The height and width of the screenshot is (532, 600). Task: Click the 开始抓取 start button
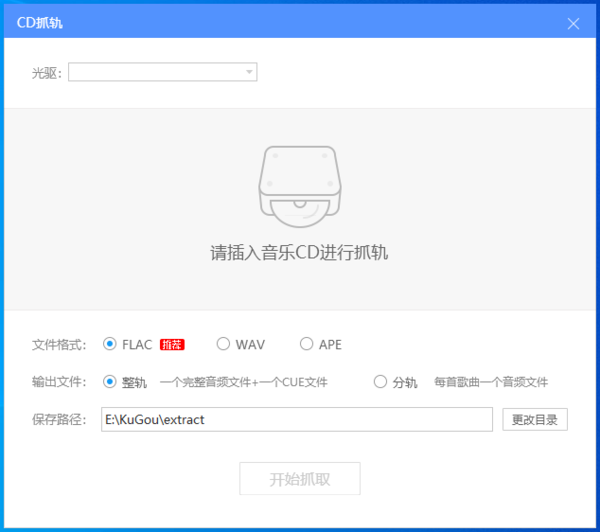pos(300,479)
